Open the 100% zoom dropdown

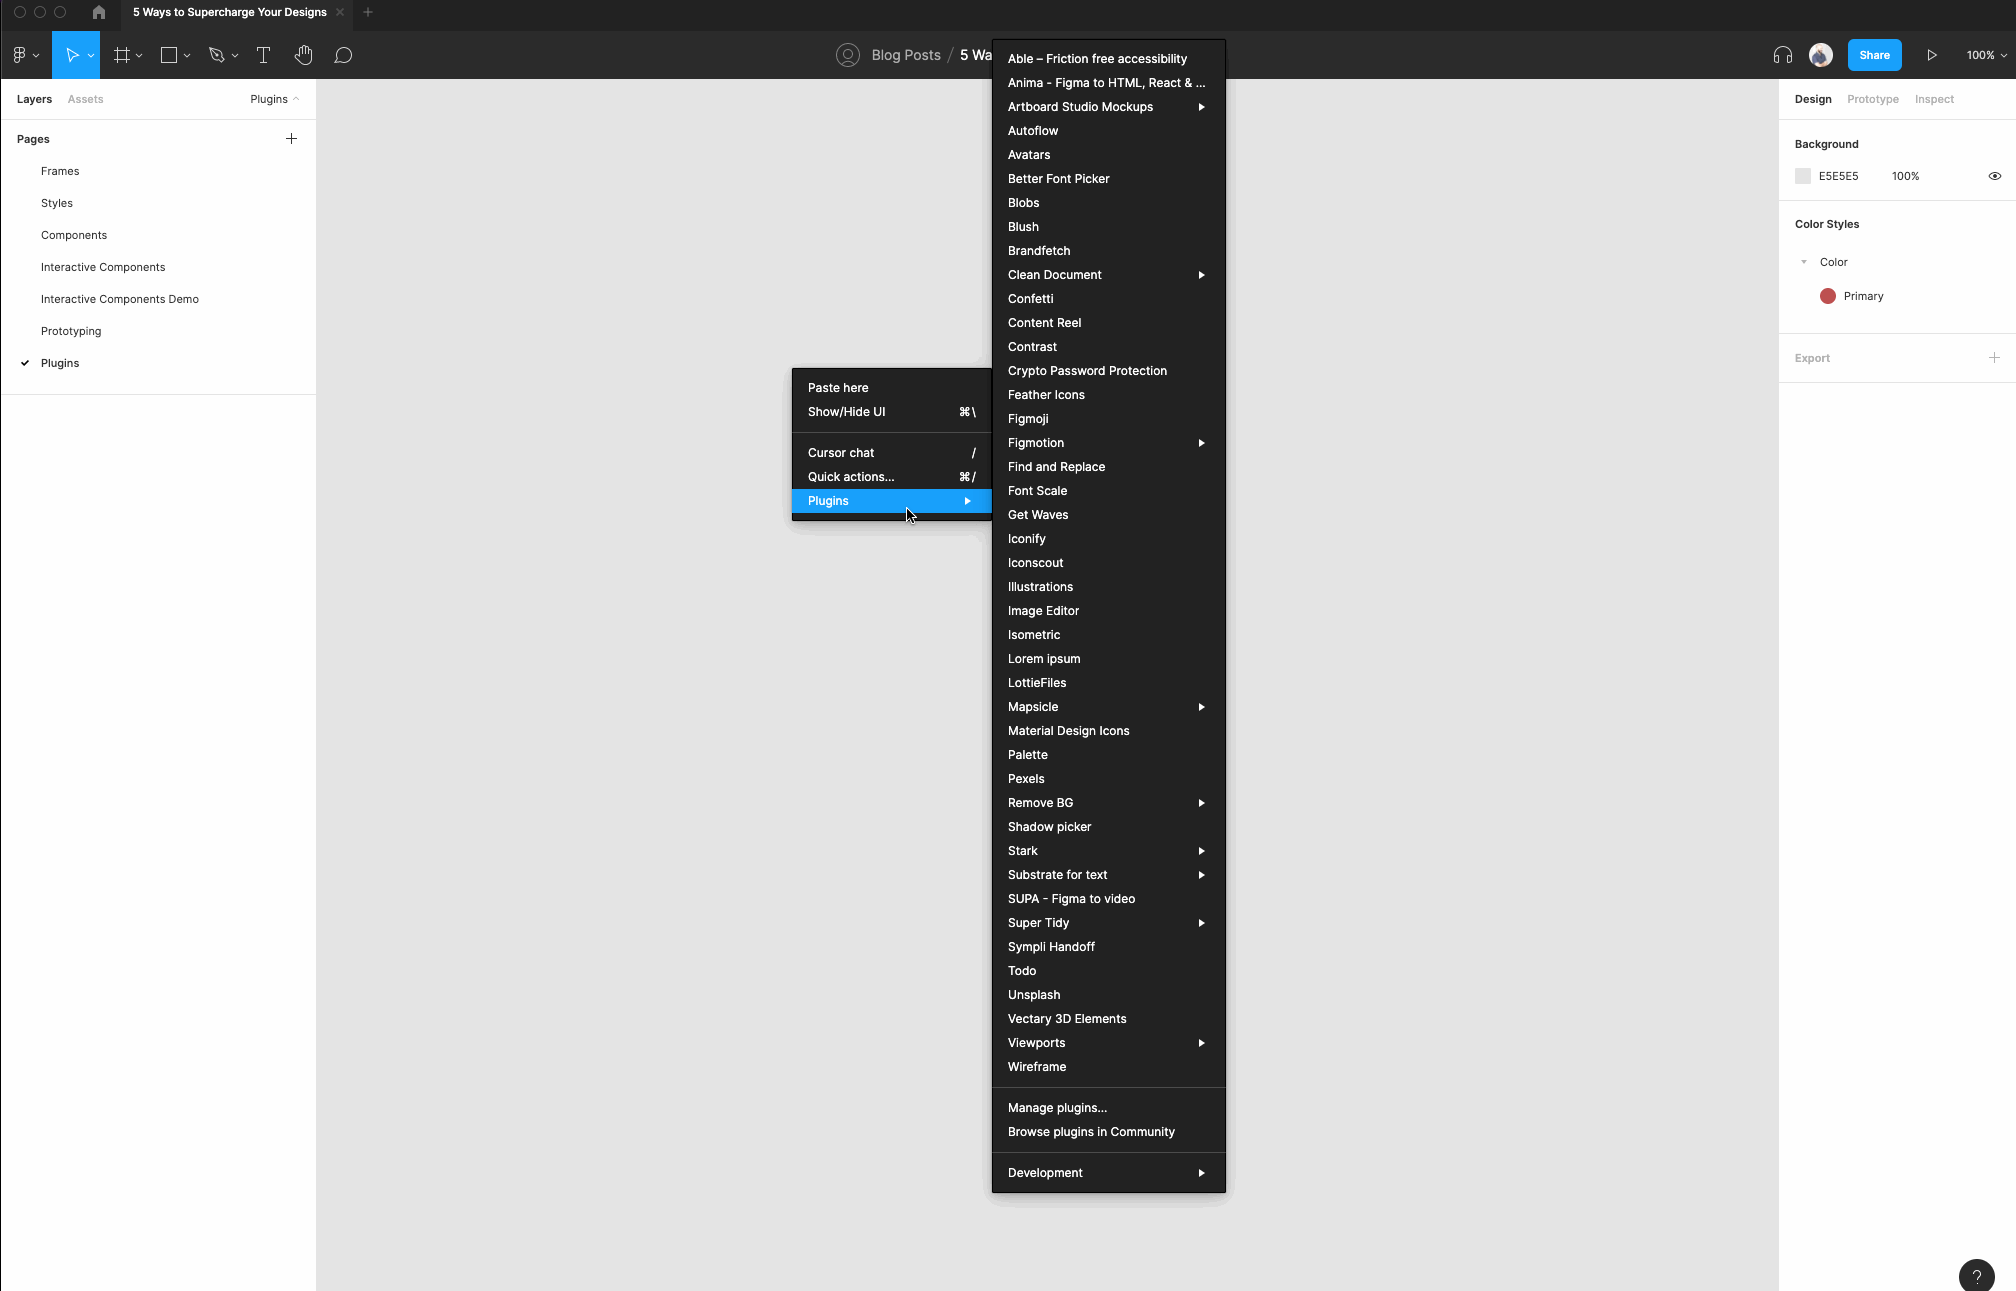[1986, 55]
